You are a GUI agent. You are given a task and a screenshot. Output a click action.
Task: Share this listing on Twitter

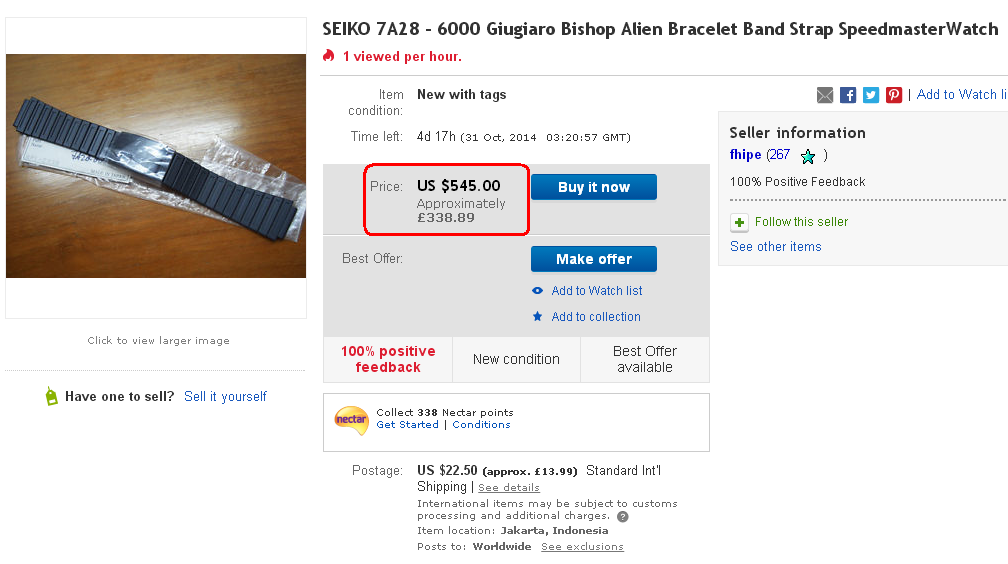point(871,95)
